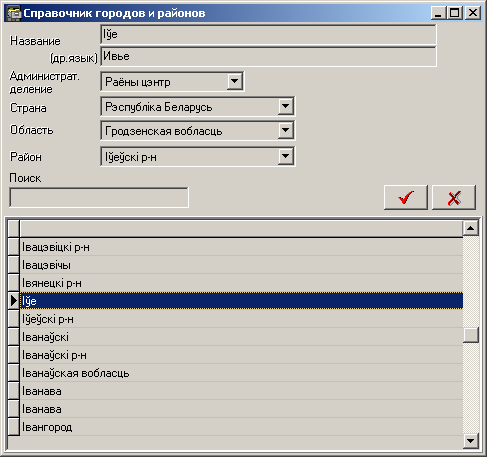Confirm with the red checkmark button
Viewport: 487px width, 457px height.
tap(405, 197)
